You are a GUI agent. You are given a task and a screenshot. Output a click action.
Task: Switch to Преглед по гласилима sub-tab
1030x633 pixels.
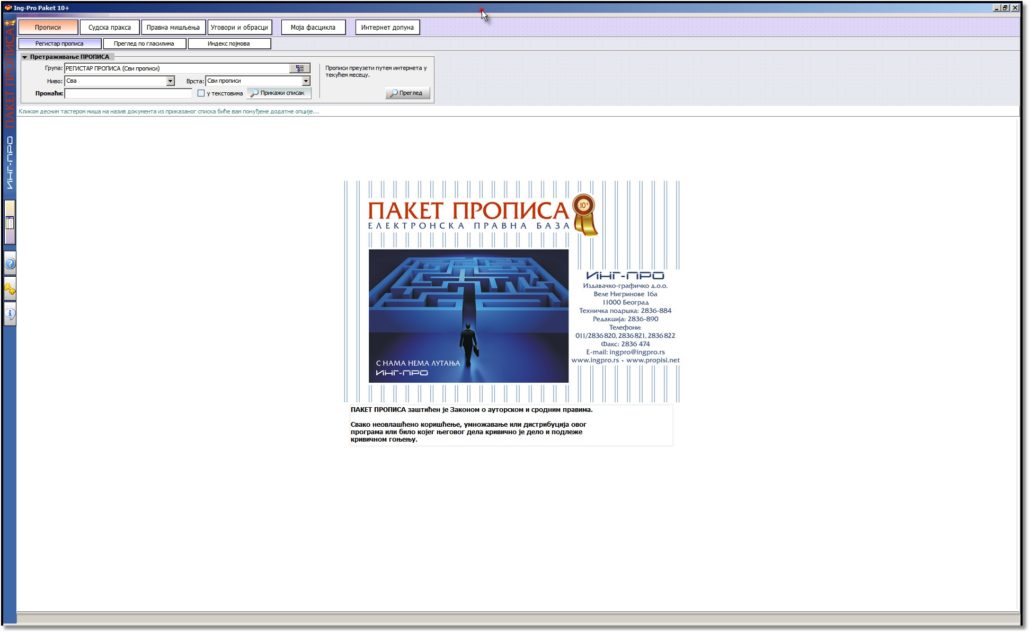point(145,43)
